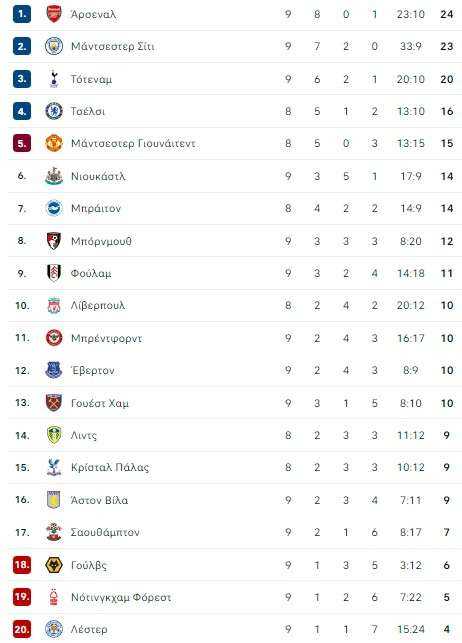Click the Liverpool club crest

point(54,306)
